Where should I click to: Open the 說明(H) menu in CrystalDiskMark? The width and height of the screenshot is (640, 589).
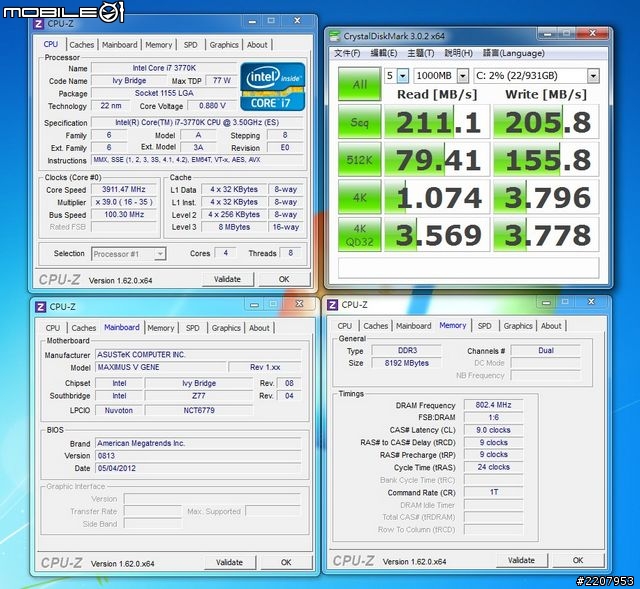pyautogui.click(x=458, y=53)
